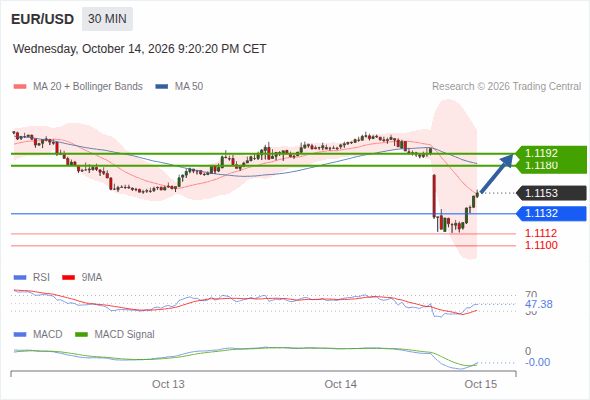Click the RSI value 47.38
Viewport: 590px width, 400px height.
(539, 304)
